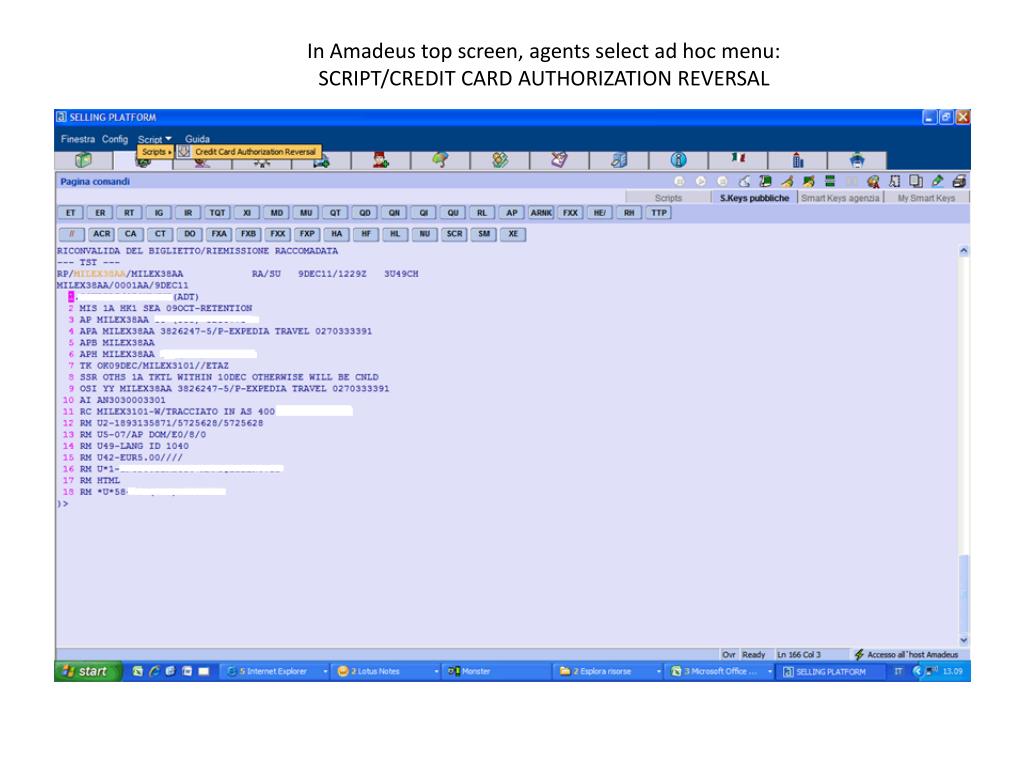The height and width of the screenshot is (768, 1024).
Task: Click the copy pages icon
Action: pos(916,182)
